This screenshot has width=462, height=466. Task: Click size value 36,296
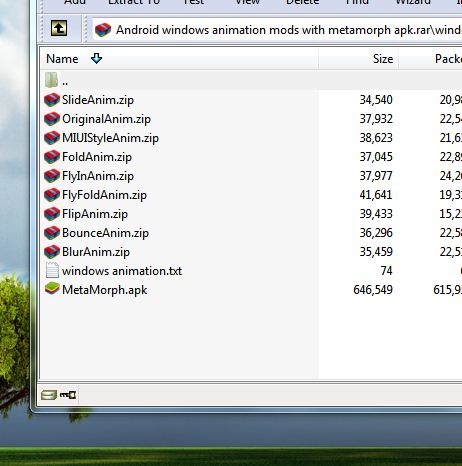click(x=376, y=233)
